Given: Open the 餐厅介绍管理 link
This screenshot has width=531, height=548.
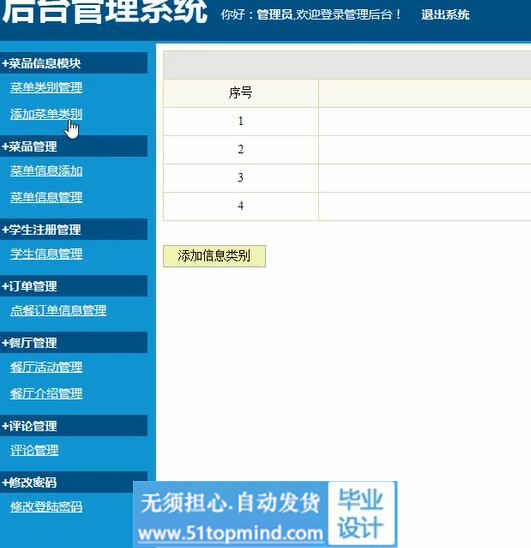Looking at the screenshot, I should click(x=46, y=394).
